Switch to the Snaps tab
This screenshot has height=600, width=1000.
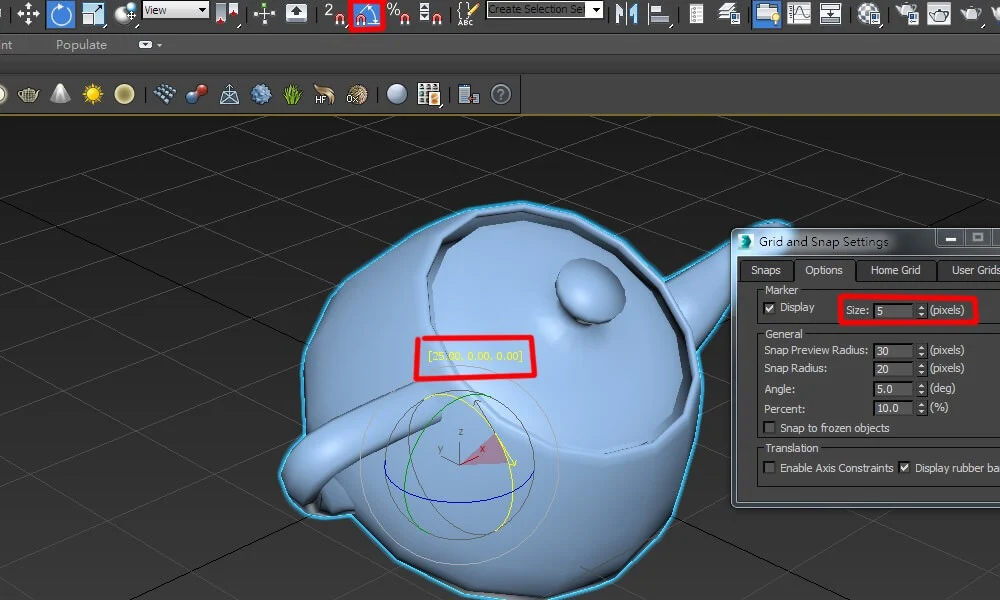(x=765, y=270)
